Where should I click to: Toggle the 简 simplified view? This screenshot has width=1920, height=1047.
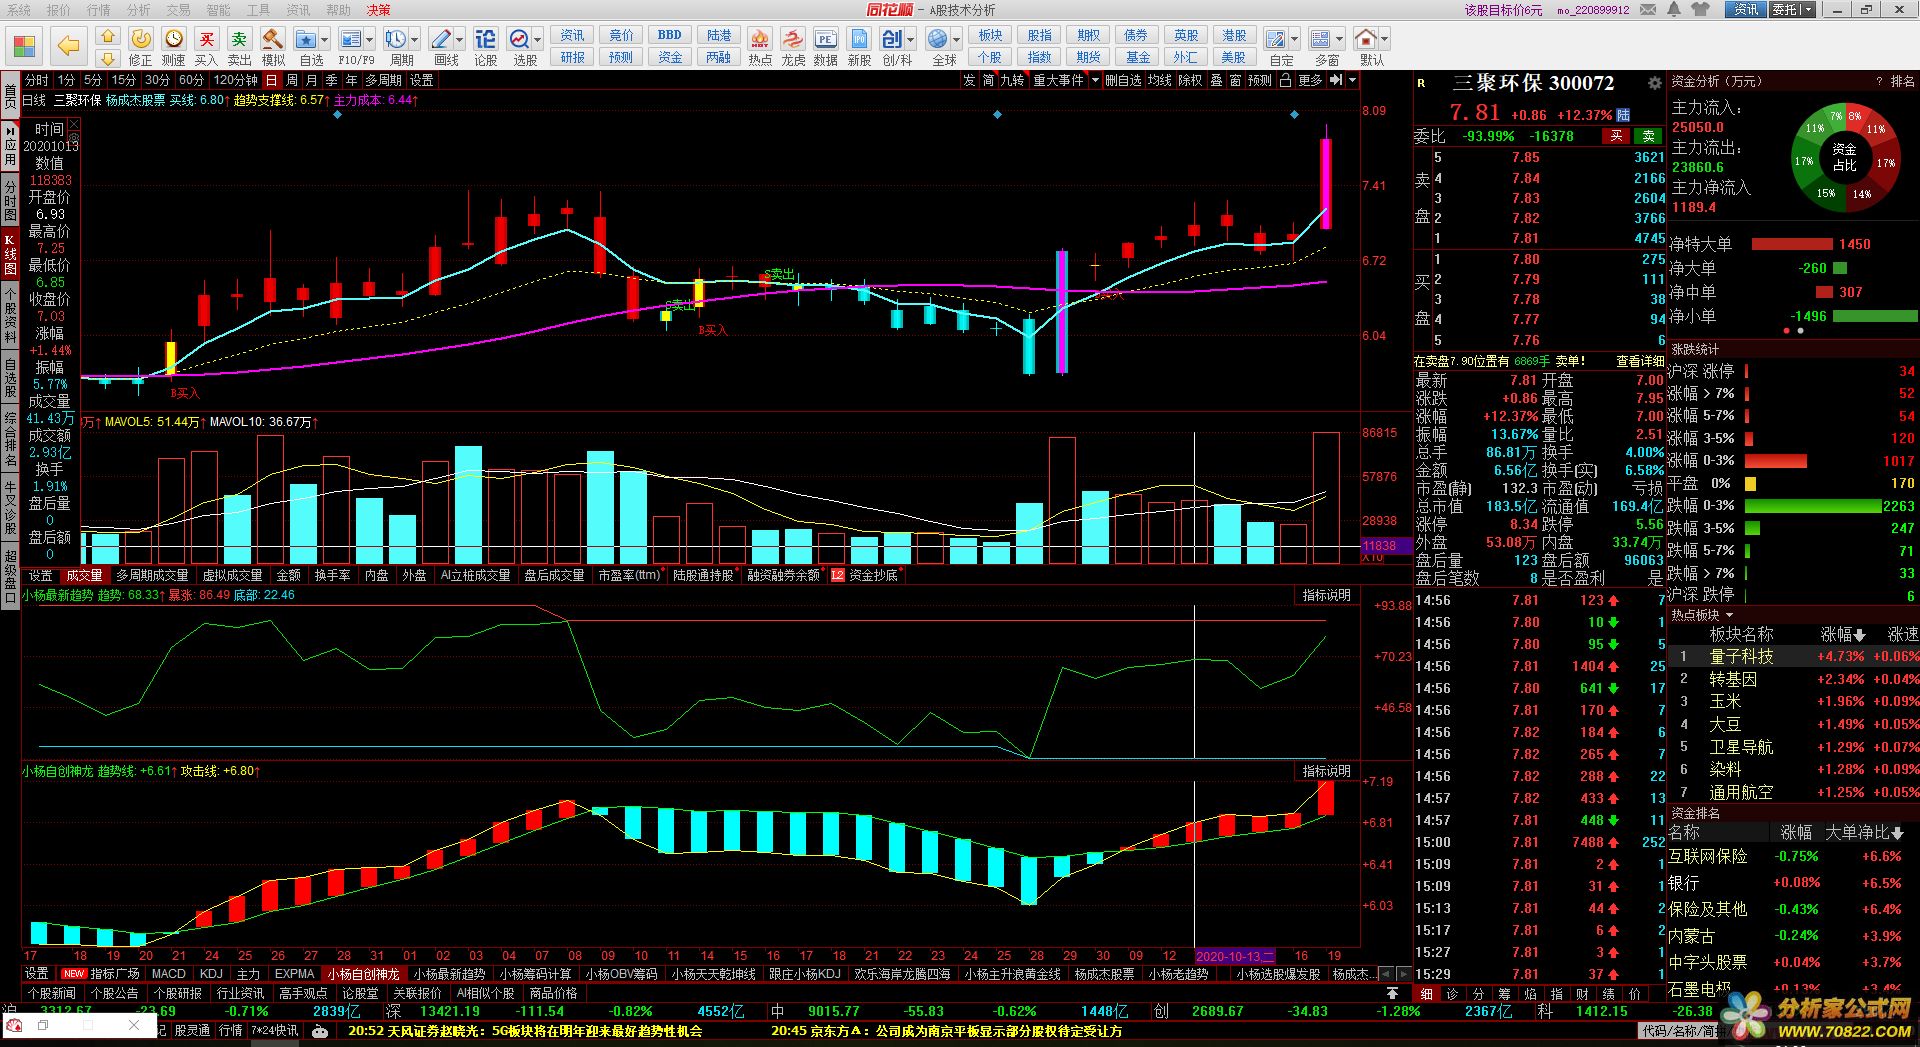(988, 80)
